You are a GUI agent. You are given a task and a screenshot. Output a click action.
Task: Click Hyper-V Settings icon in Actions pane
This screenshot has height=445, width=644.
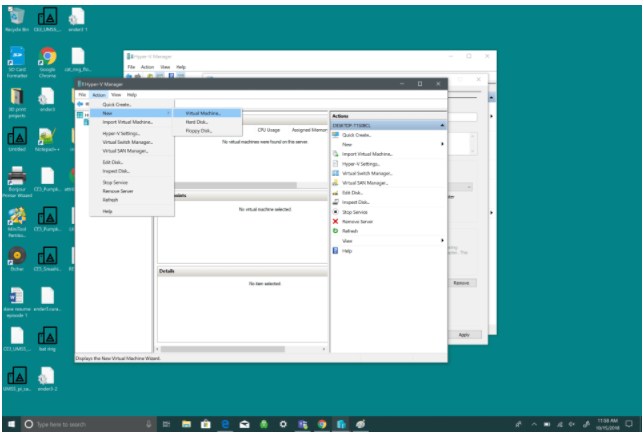tap(335, 164)
